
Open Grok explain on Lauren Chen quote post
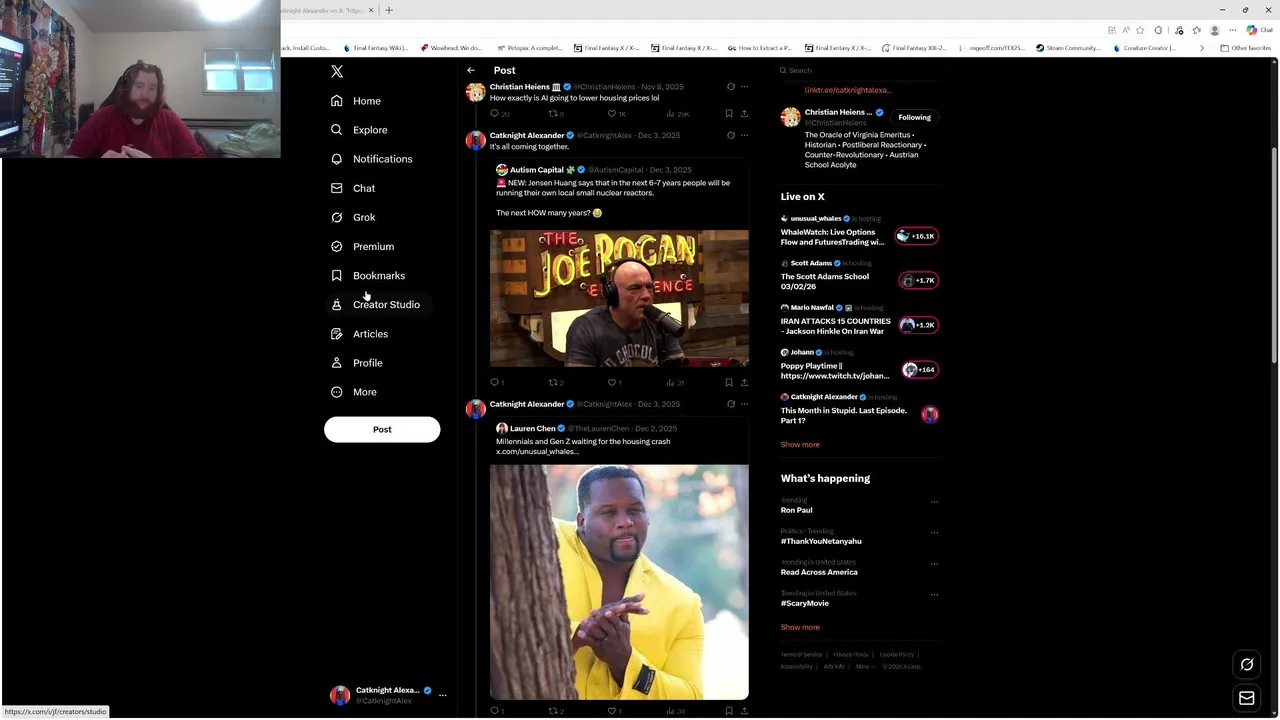(x=731, y=404)
